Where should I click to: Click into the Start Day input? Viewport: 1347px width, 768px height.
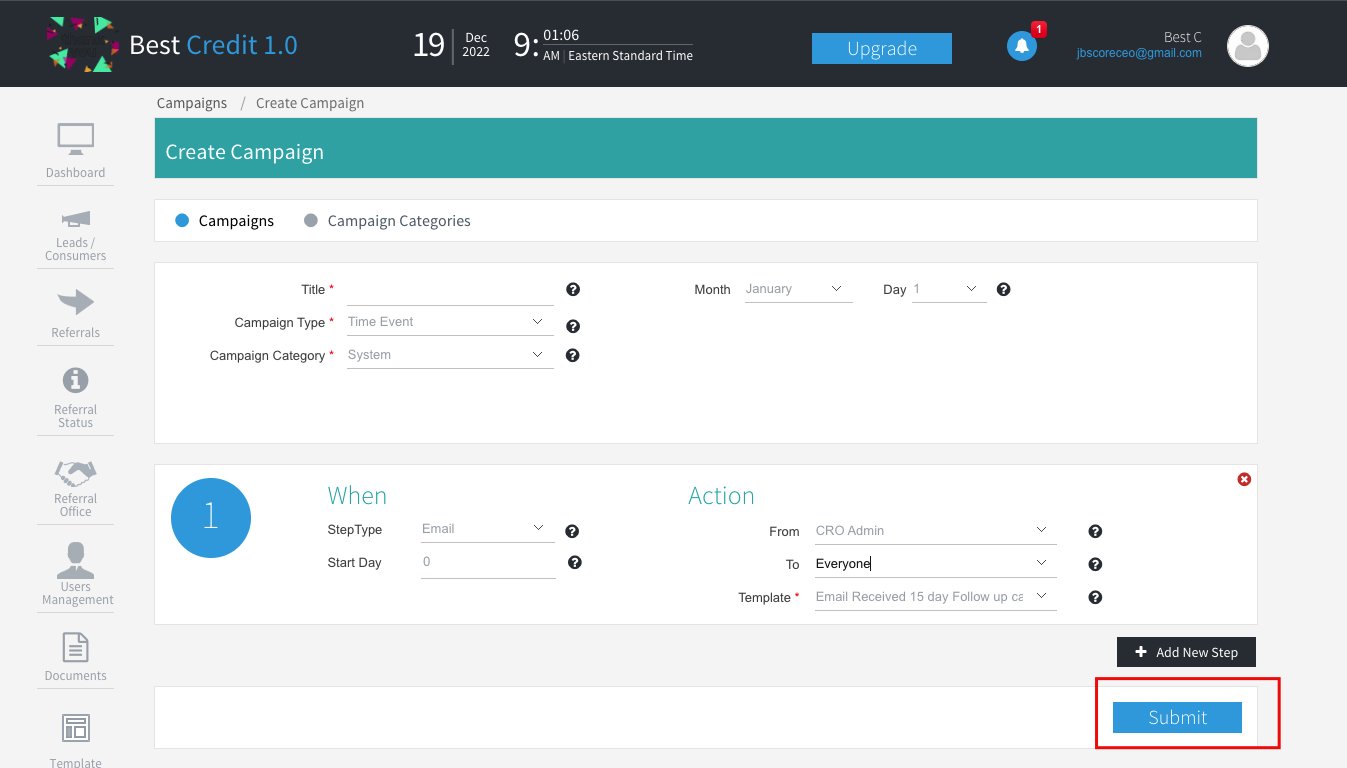(488, 562)
